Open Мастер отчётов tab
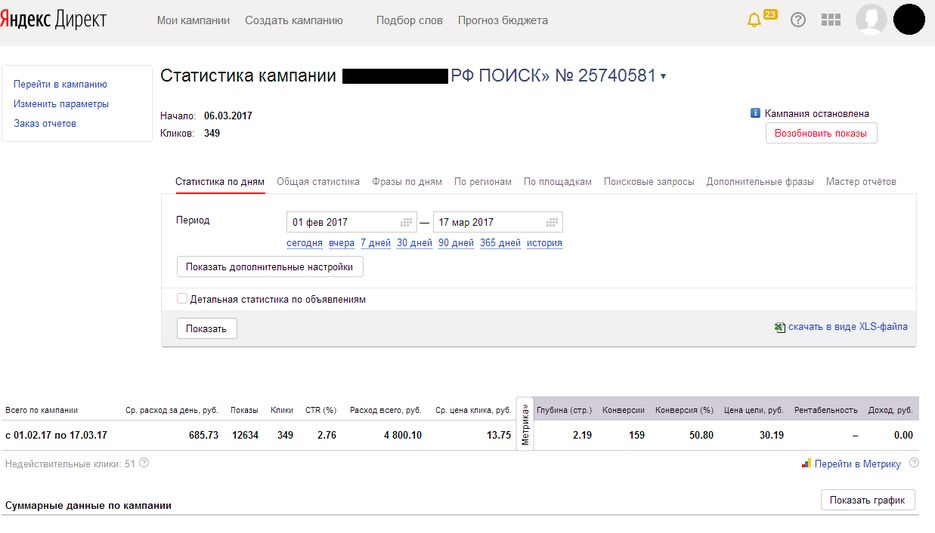Image resolution: width=935 pixels, height=533 pixels. (861, 181)
